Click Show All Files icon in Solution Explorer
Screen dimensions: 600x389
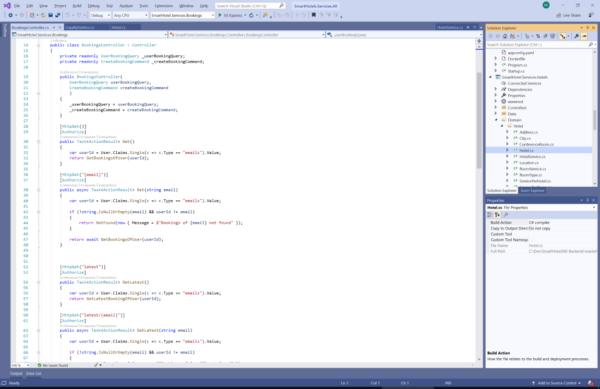point(553,36)
